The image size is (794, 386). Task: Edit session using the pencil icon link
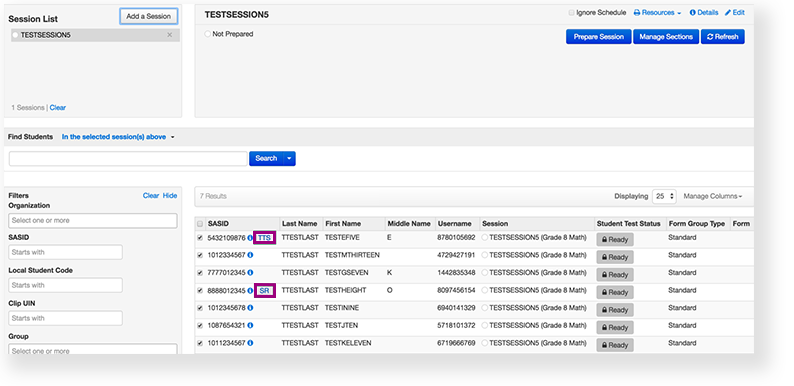coord(735,13)
